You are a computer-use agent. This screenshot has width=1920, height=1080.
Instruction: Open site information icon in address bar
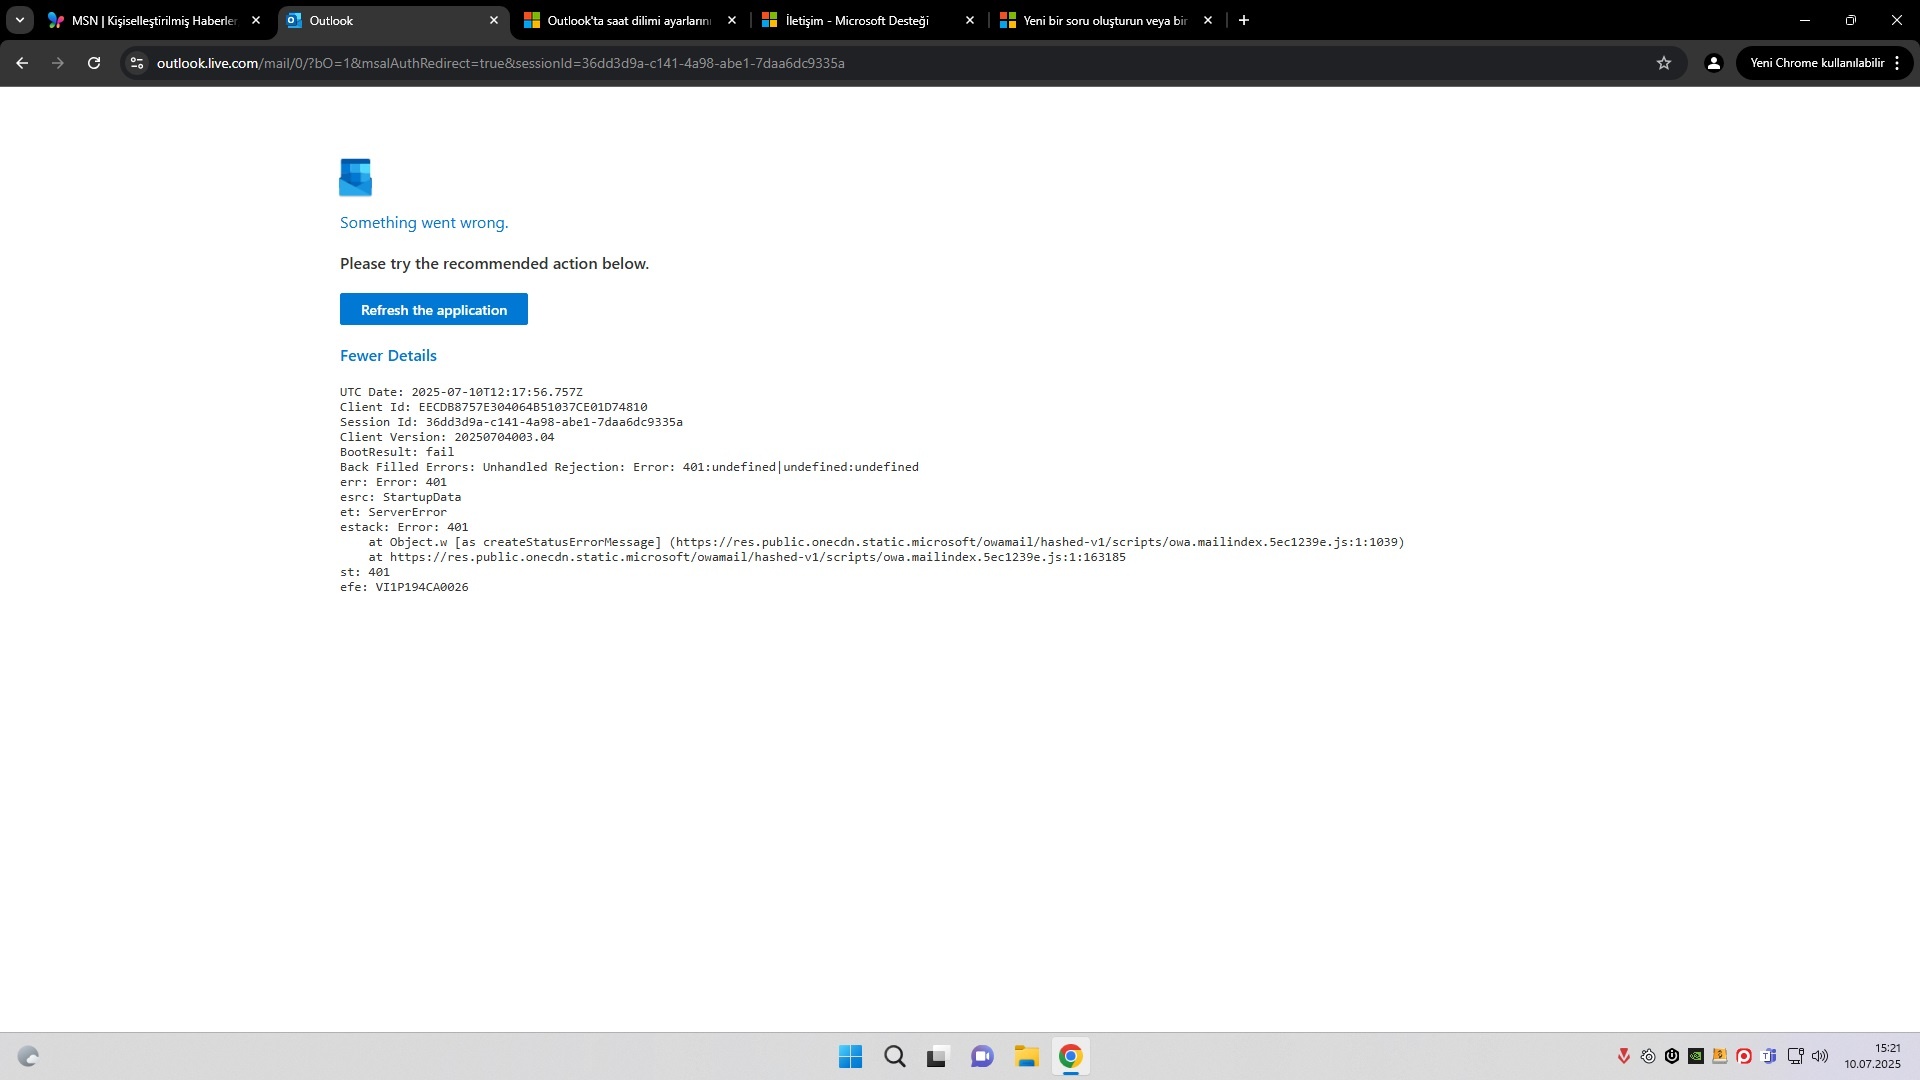tap(137, 63)
